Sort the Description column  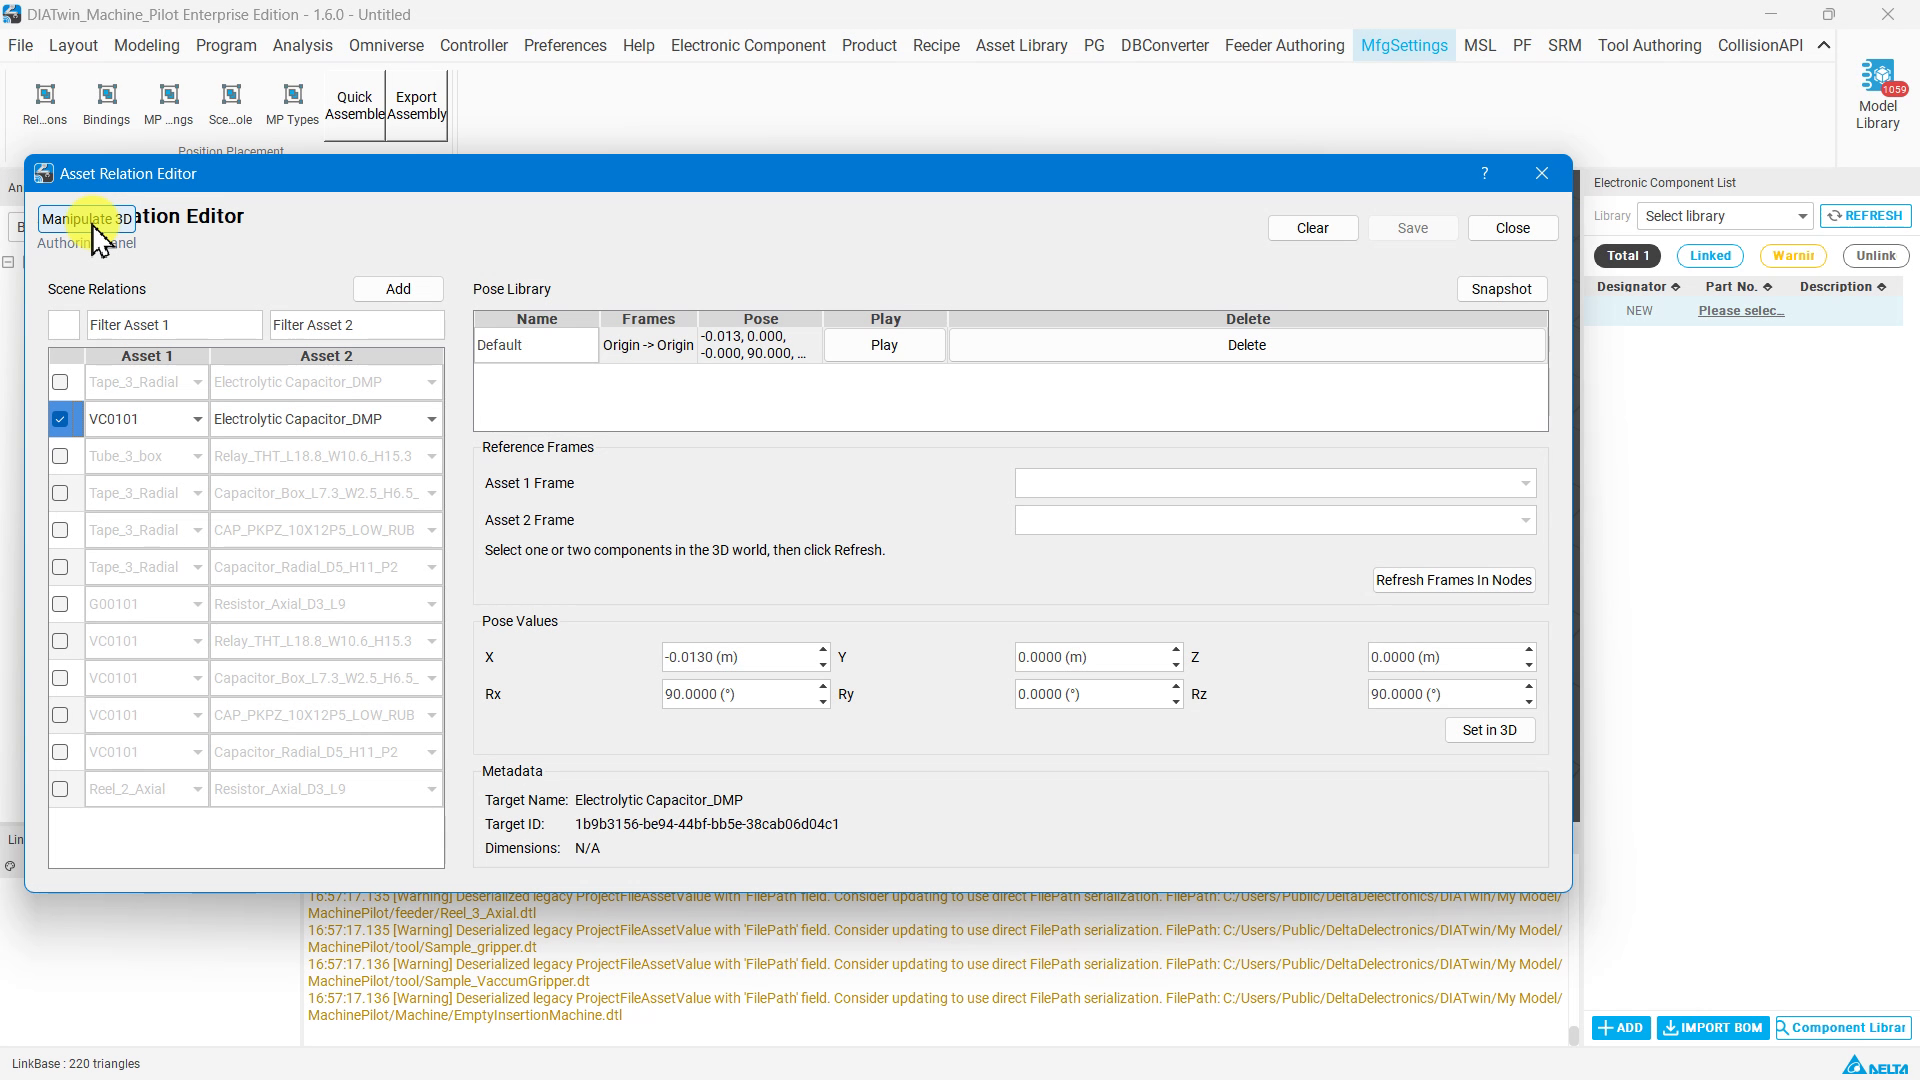point(1842,287)
